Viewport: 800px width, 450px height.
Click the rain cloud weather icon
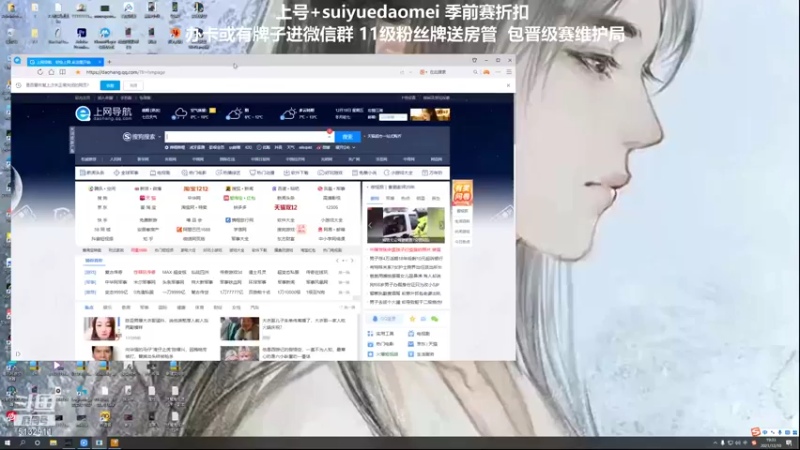(x=179, y=113)
